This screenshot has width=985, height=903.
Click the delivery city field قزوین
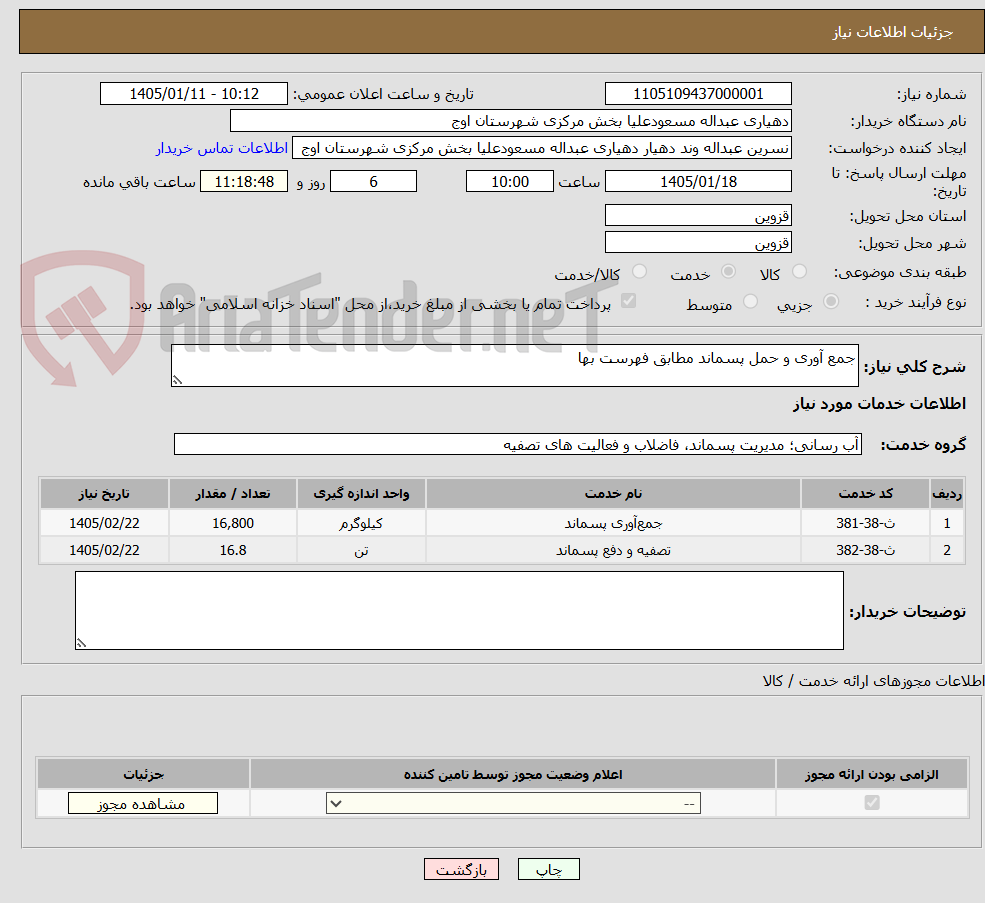click(x=698, y=243)
